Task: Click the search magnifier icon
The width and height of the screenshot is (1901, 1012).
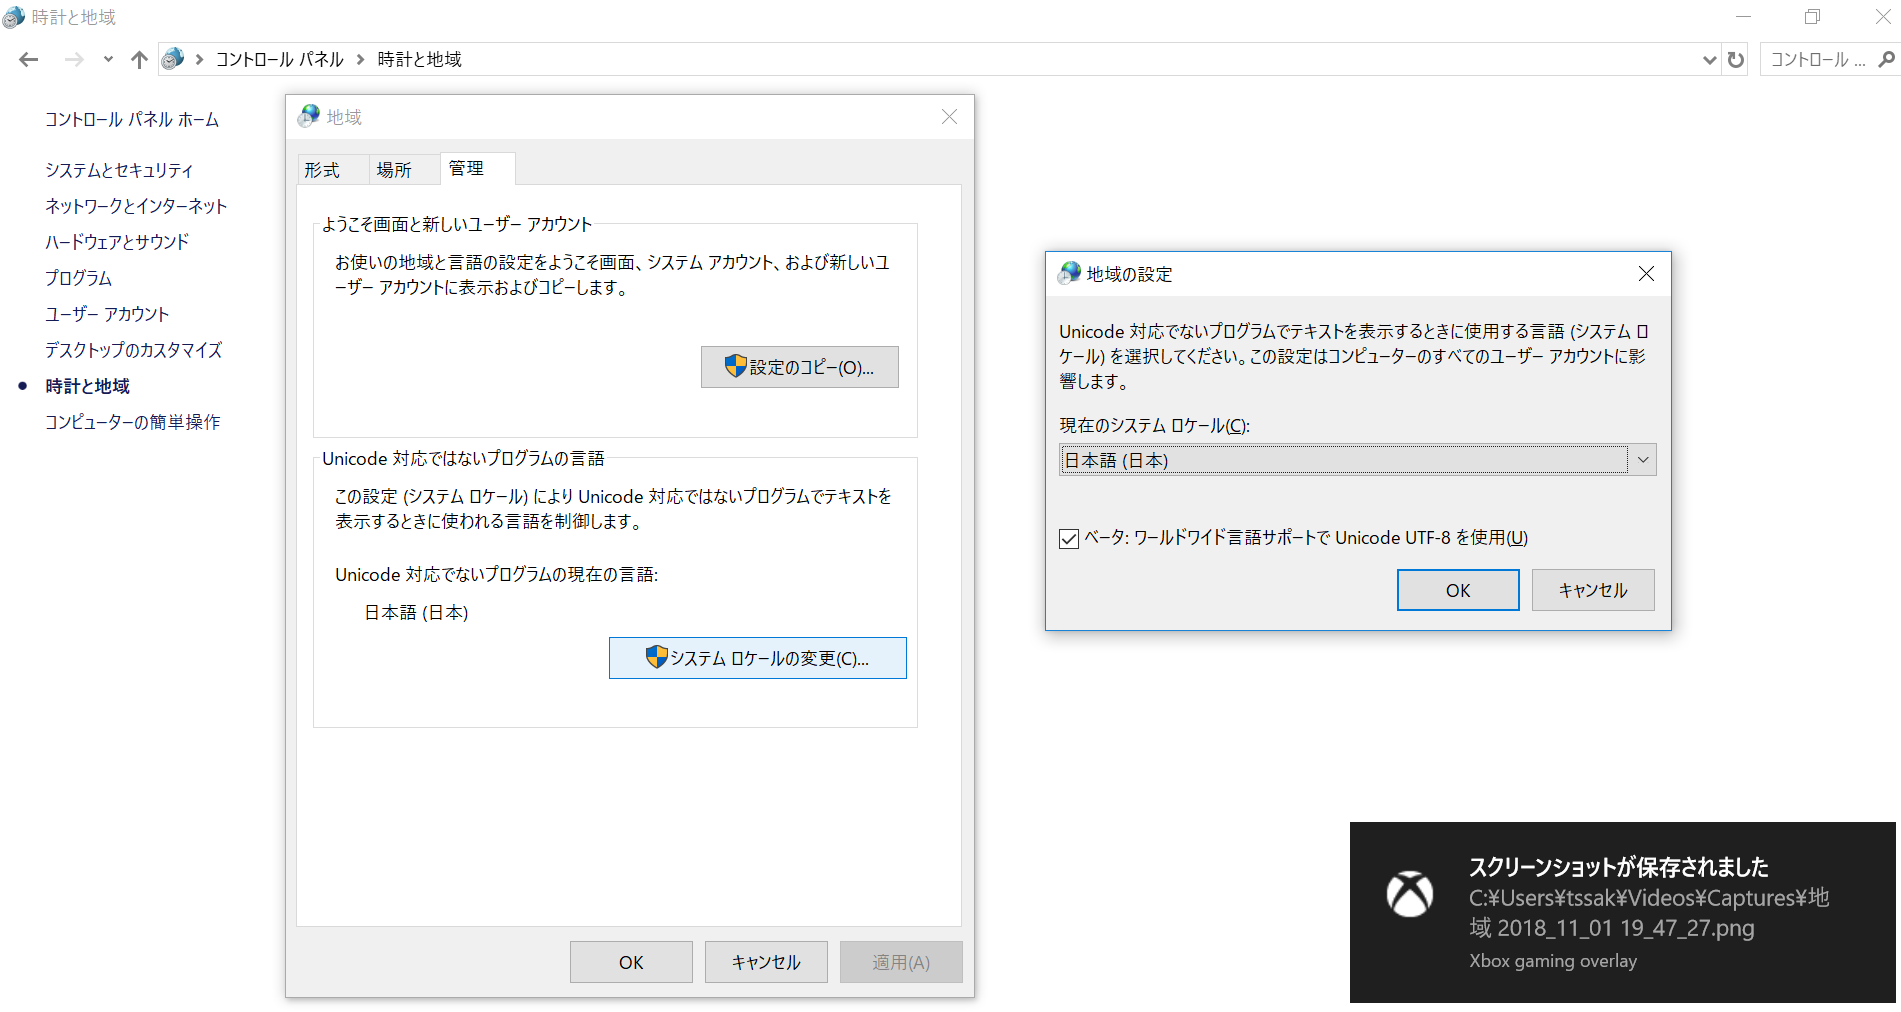Action: (x=1886, y=60)
